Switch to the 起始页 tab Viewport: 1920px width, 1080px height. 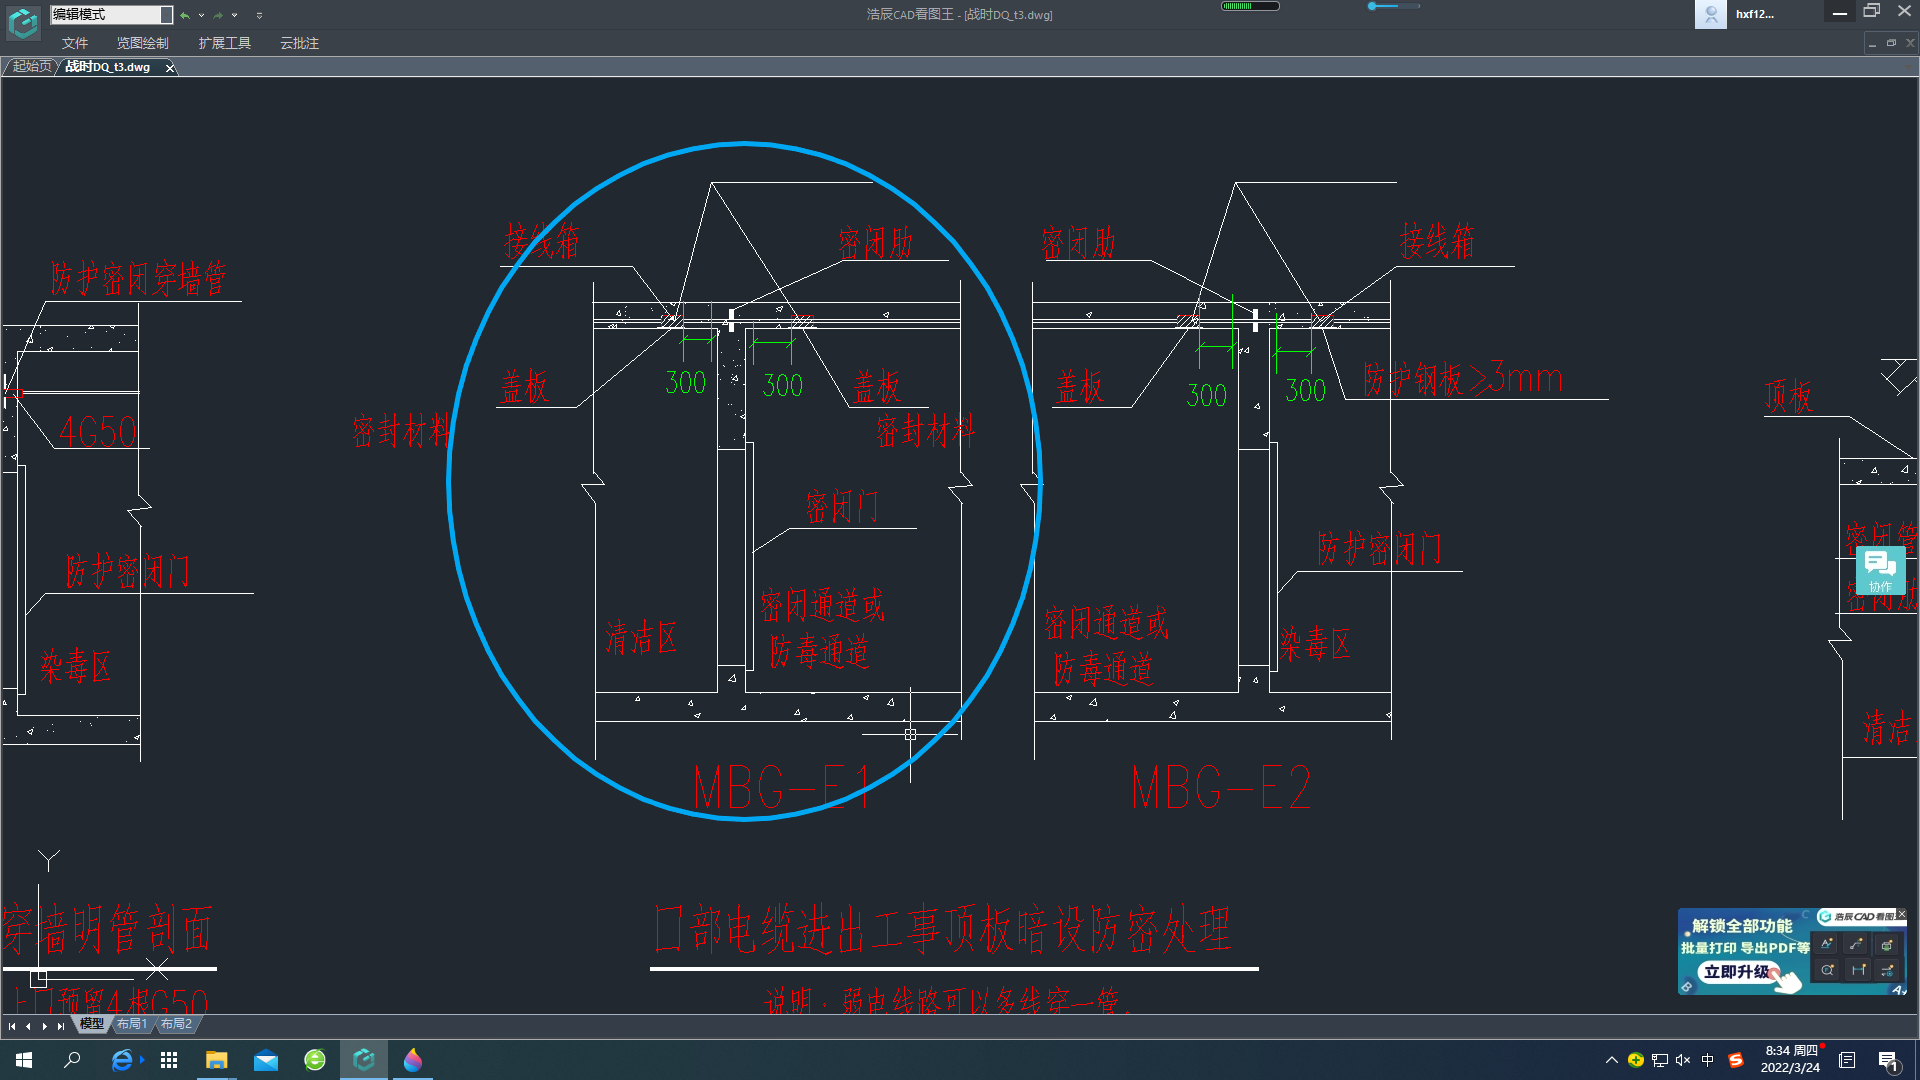(x=31, y=67)
